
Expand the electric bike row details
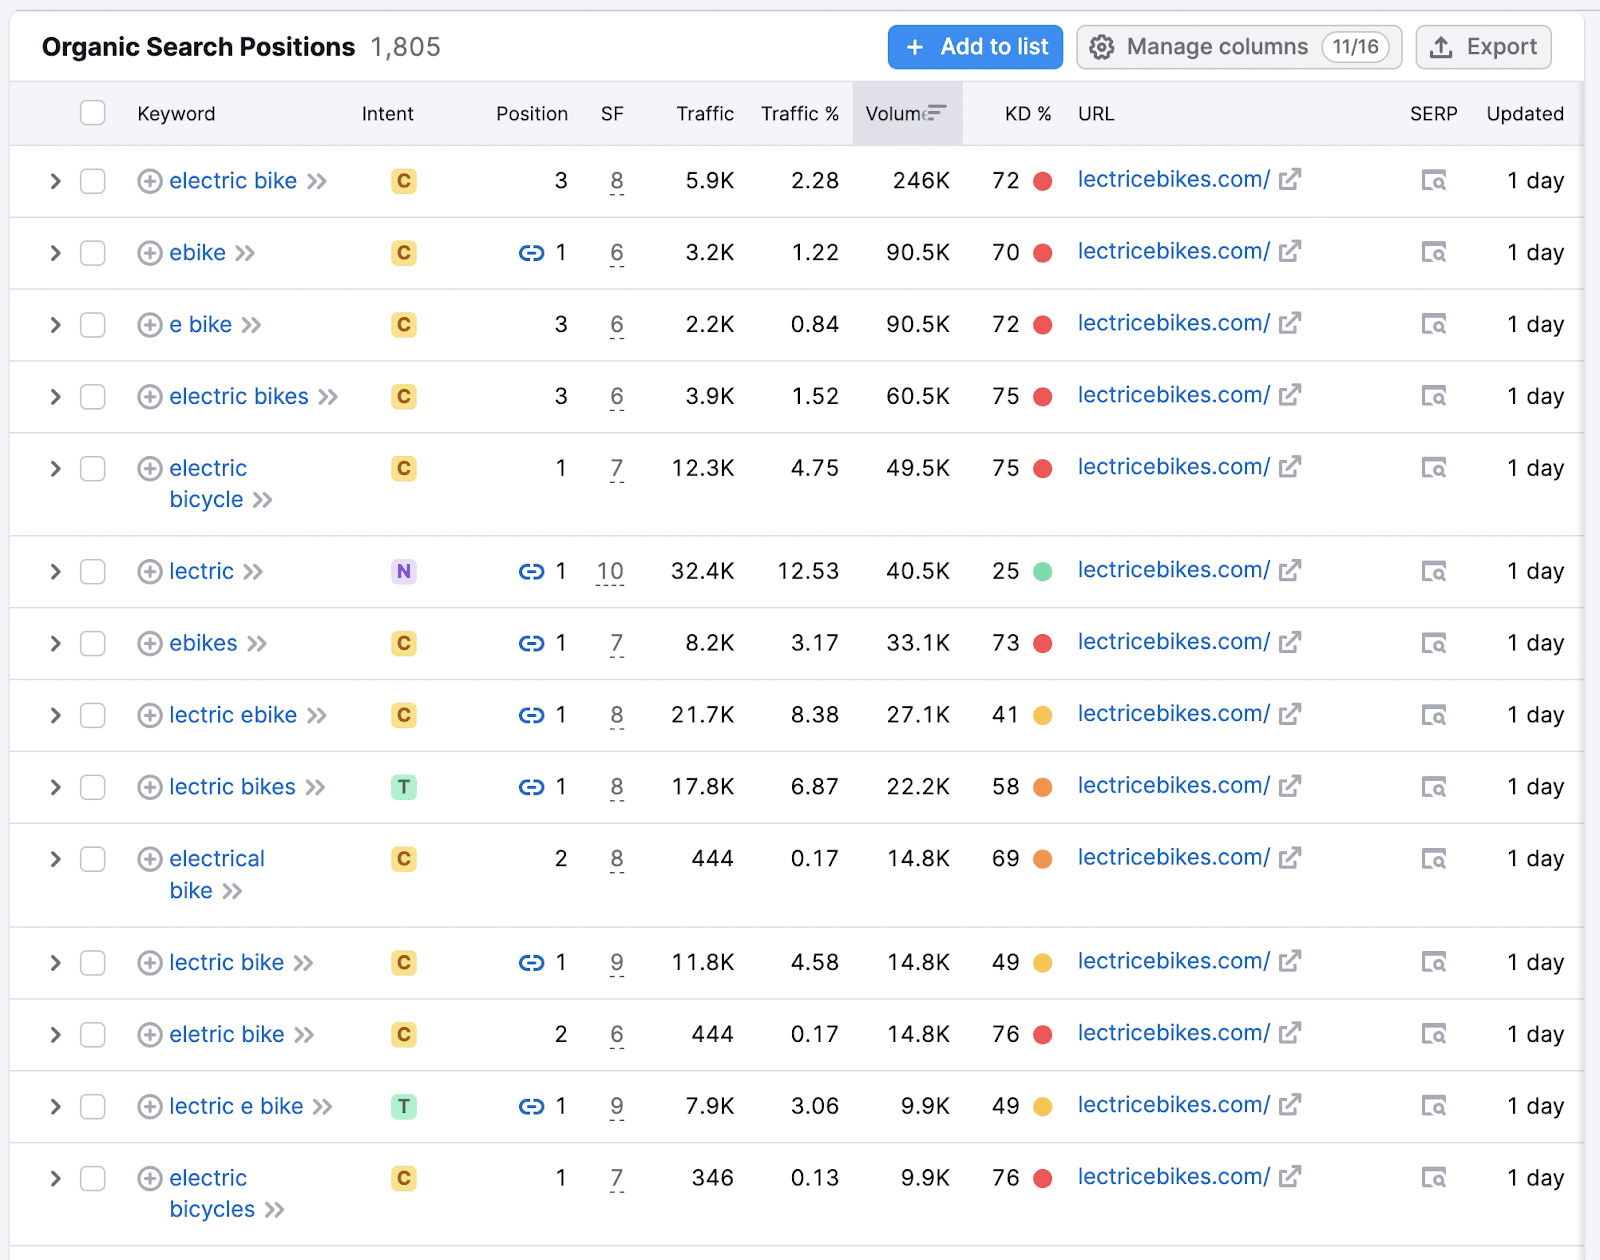tap(56, 181)
